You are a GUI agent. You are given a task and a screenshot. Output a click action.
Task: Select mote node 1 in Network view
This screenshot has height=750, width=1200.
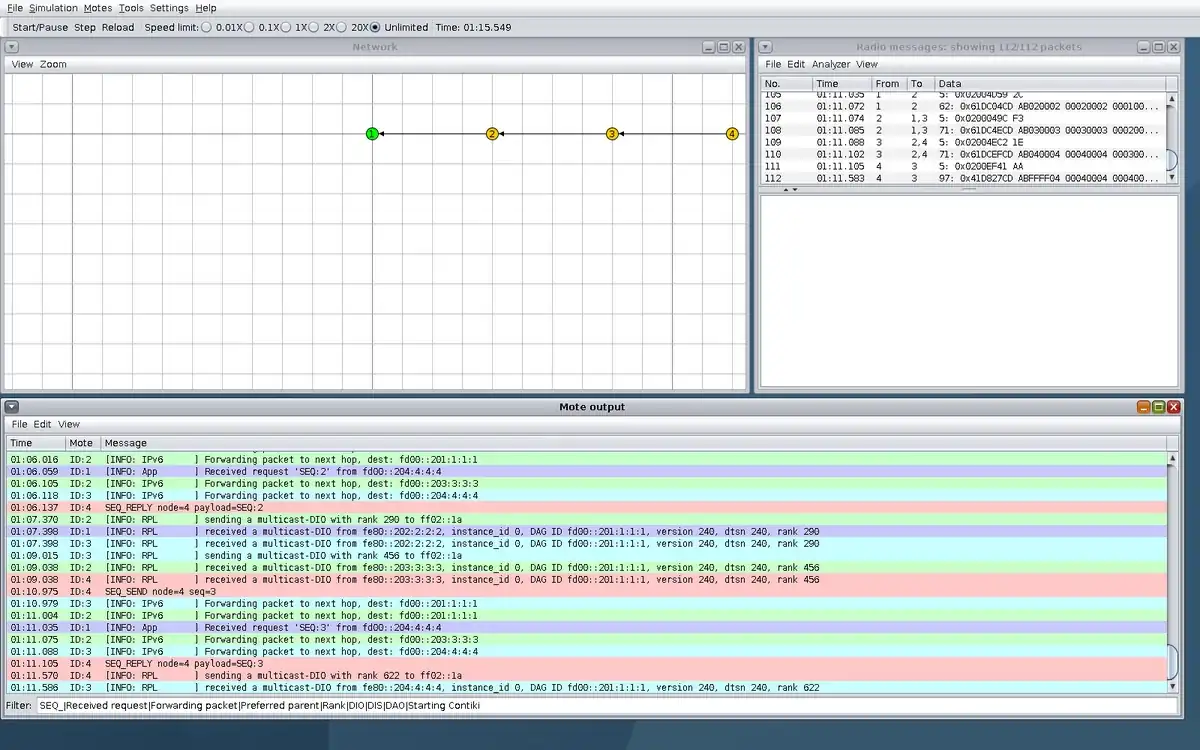pos(372,133)
